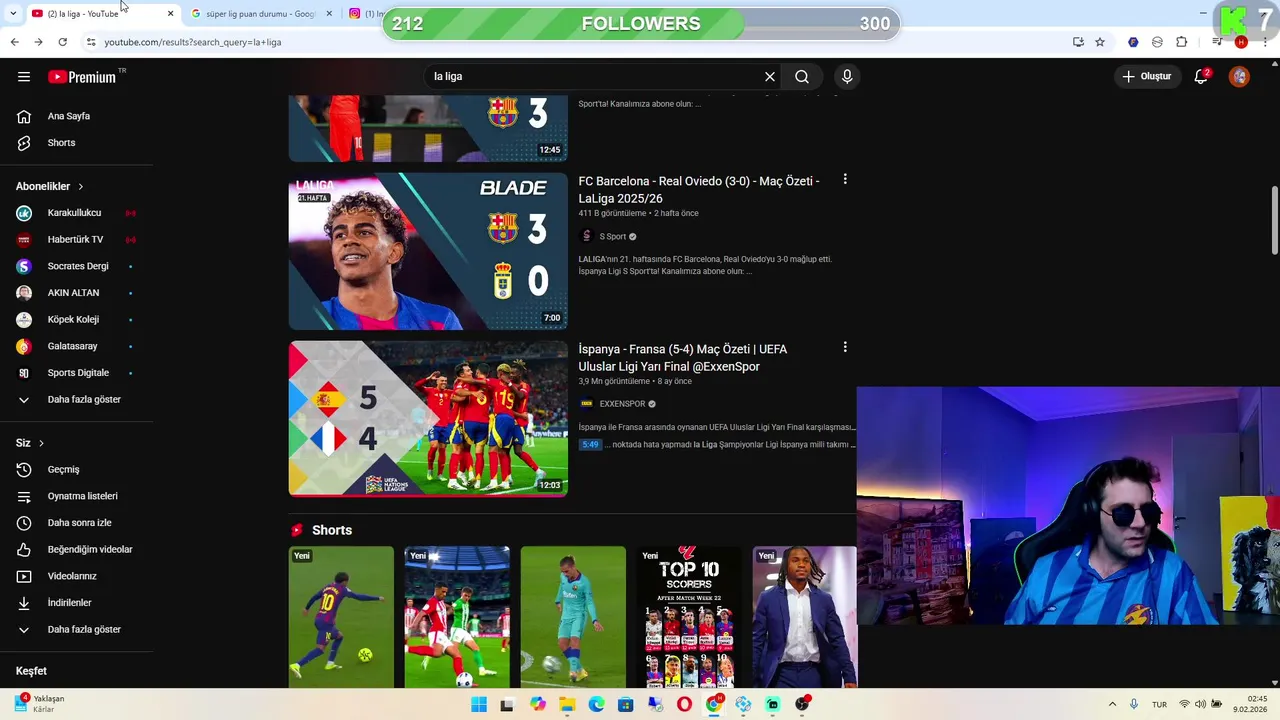The image size is (1280, 720).
Task: Open Barcelona - Real Oviedo video thumbnail
Action: pyautogui.click(x=428, y=251)
